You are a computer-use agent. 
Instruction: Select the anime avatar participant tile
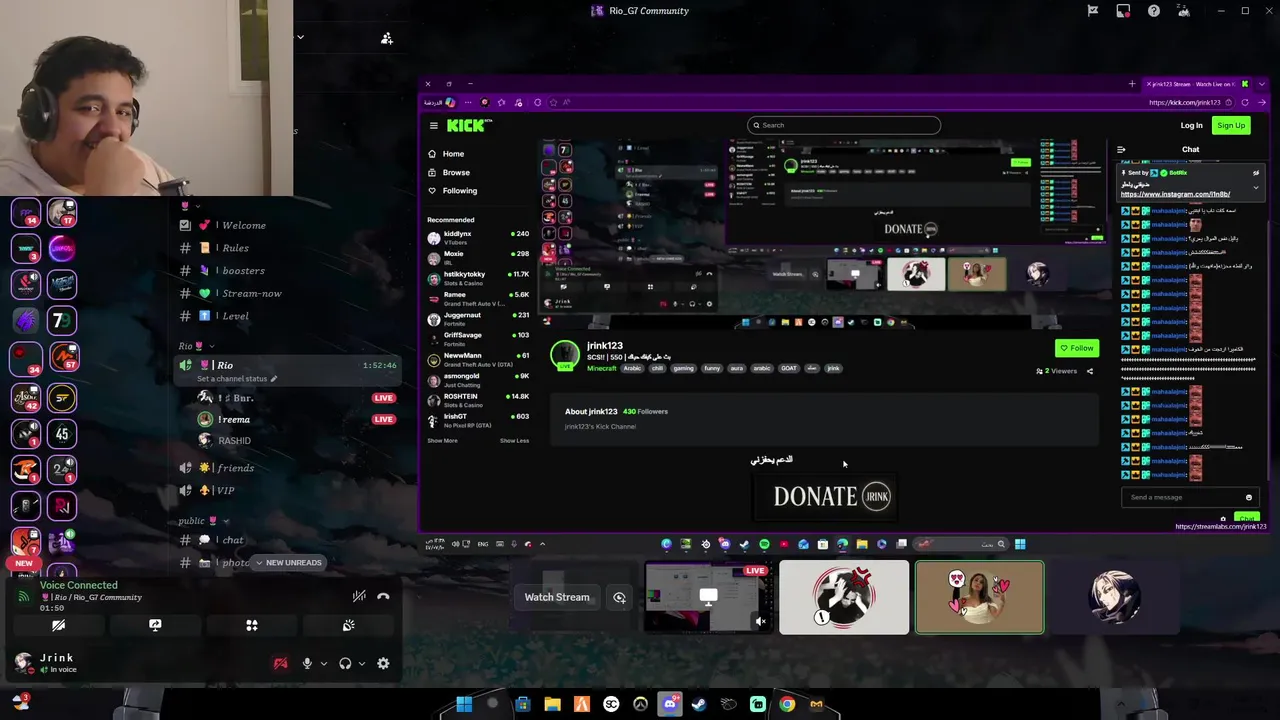tap(1114, 598)
